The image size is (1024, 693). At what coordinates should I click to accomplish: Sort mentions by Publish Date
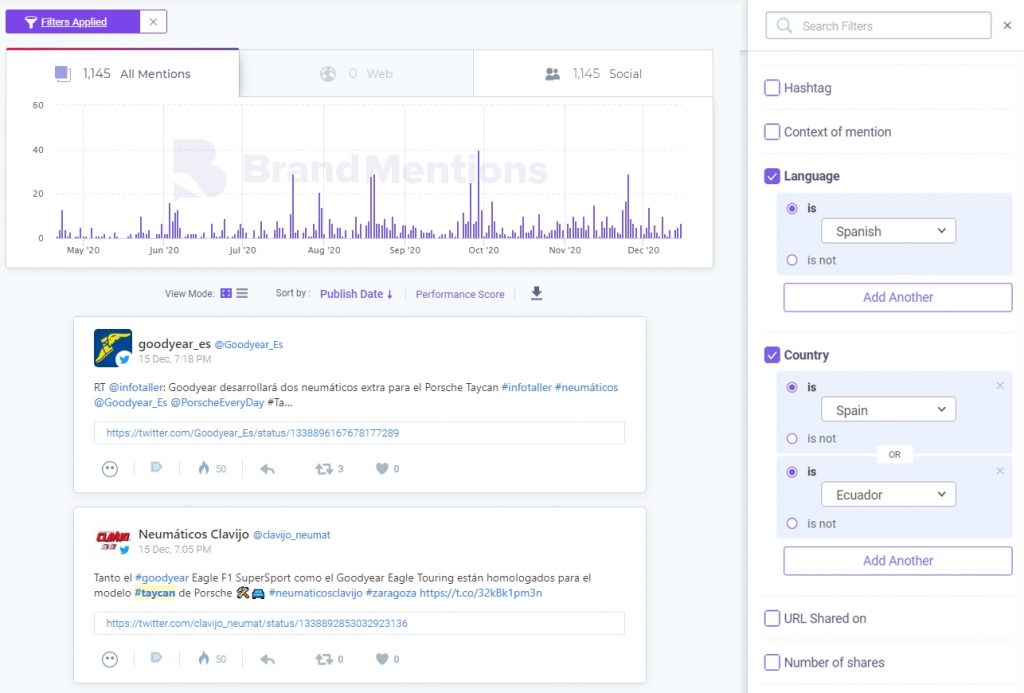[x=356, y=294]
